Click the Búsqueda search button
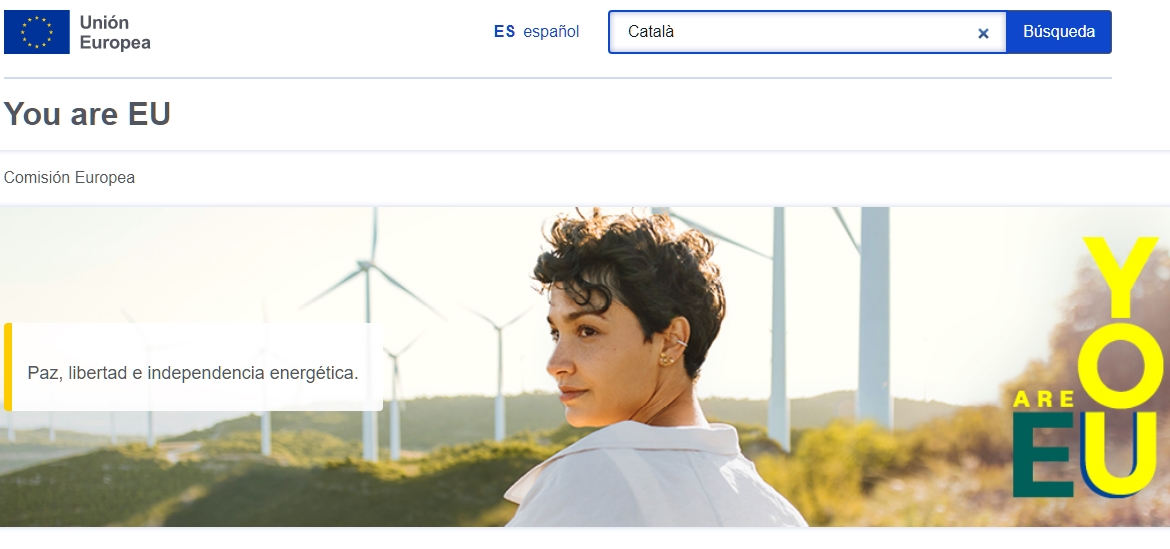 pyautogui.click(x=1058, y=32)
